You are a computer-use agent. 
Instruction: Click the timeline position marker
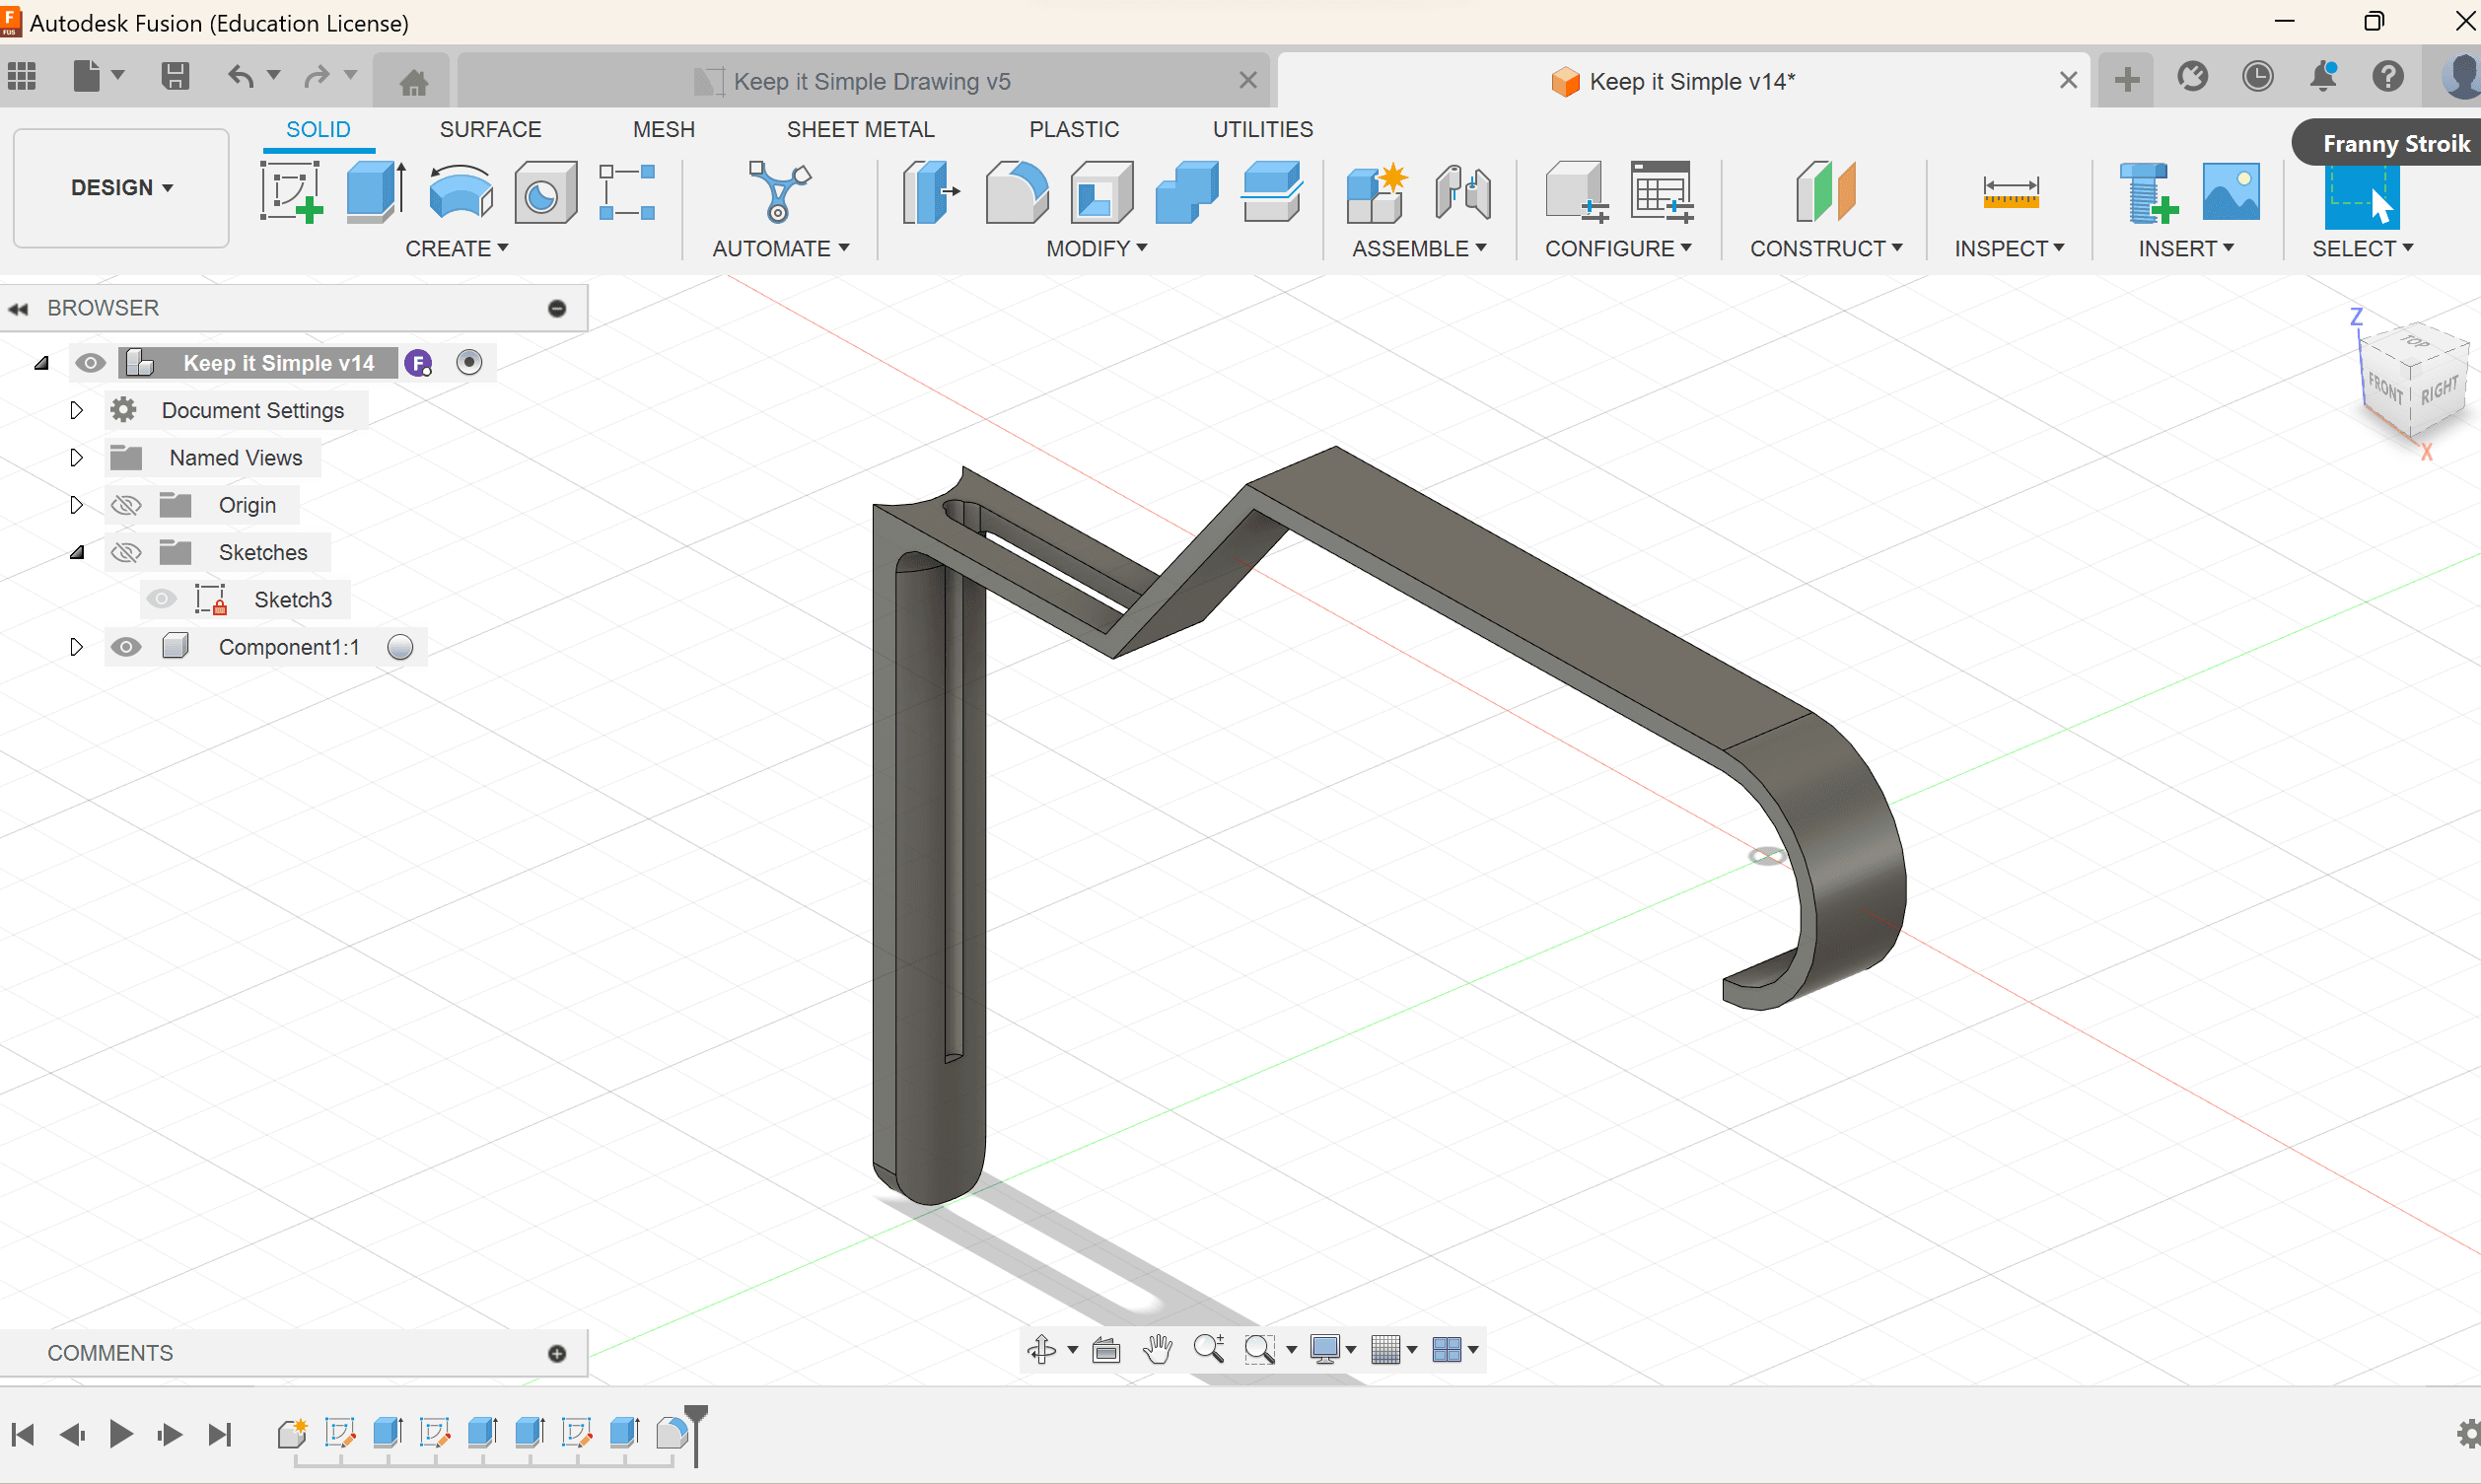point(696,1434)
